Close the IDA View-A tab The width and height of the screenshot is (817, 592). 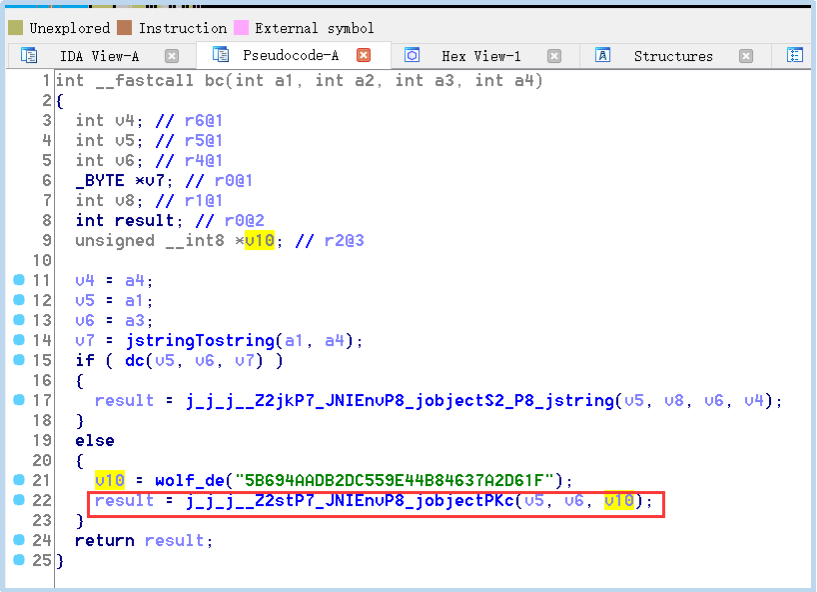(172, 56)
